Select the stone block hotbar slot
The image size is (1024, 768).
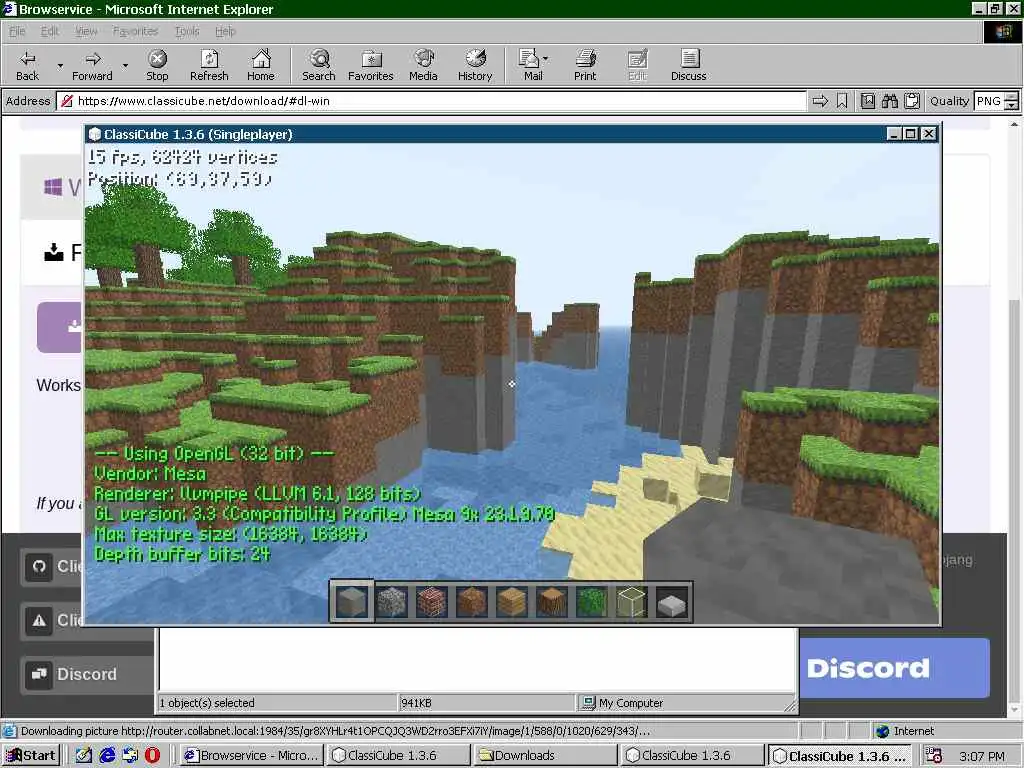(x=352, y=601)
